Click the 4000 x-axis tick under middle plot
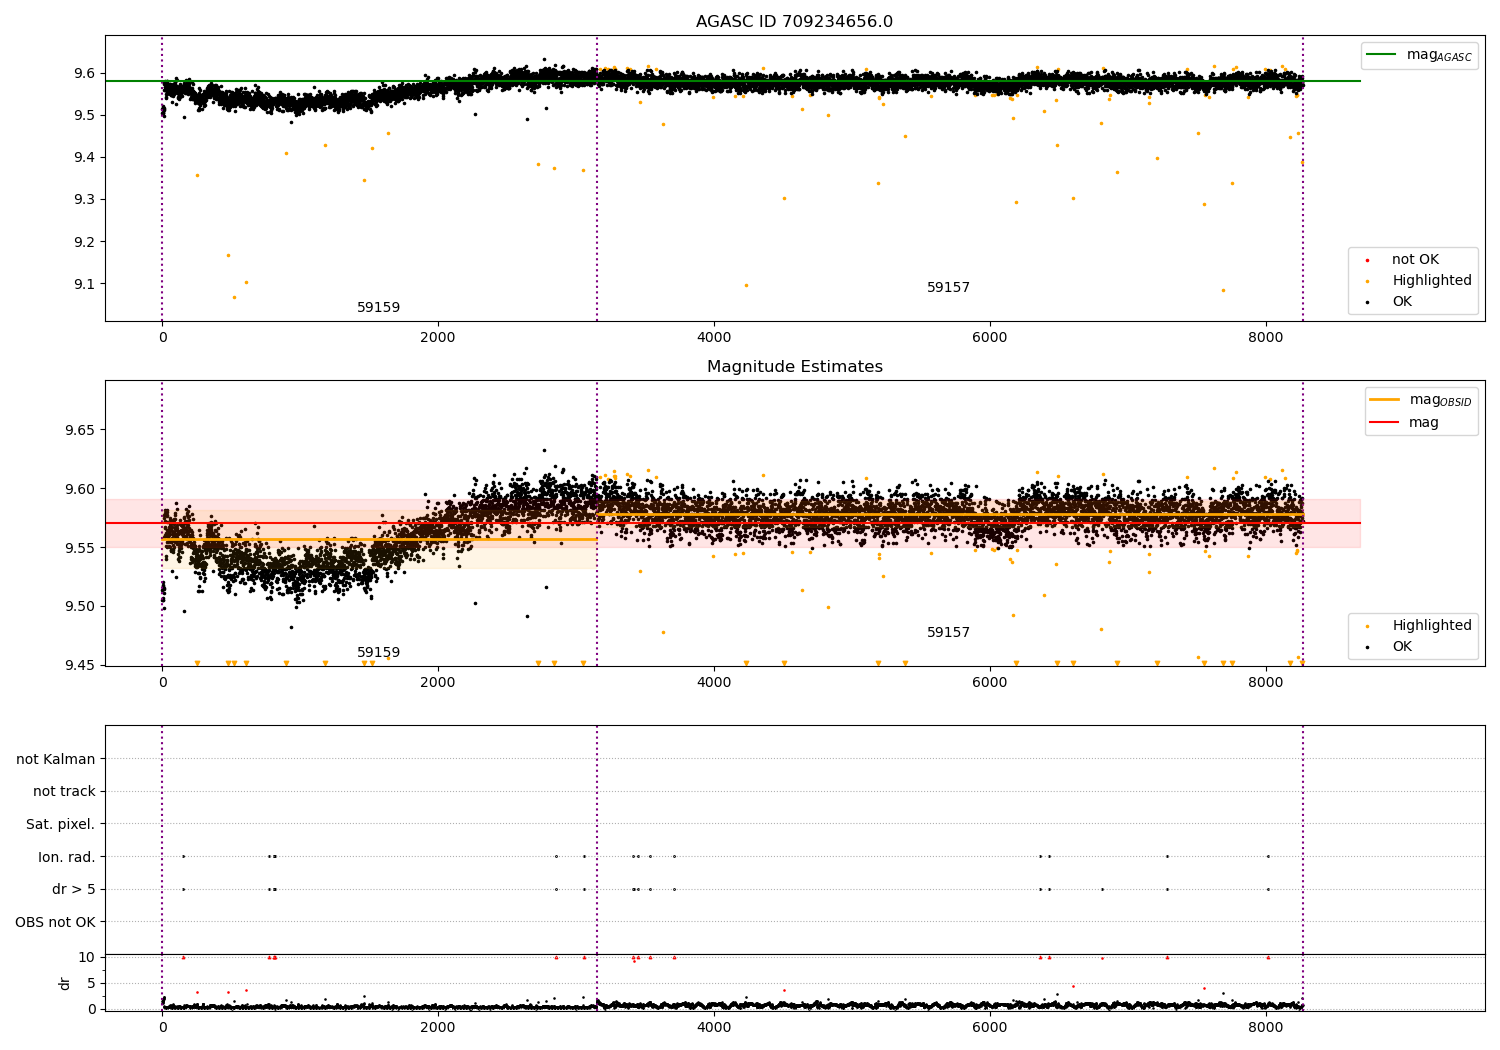1500x1050 pixels. (714, 683)
